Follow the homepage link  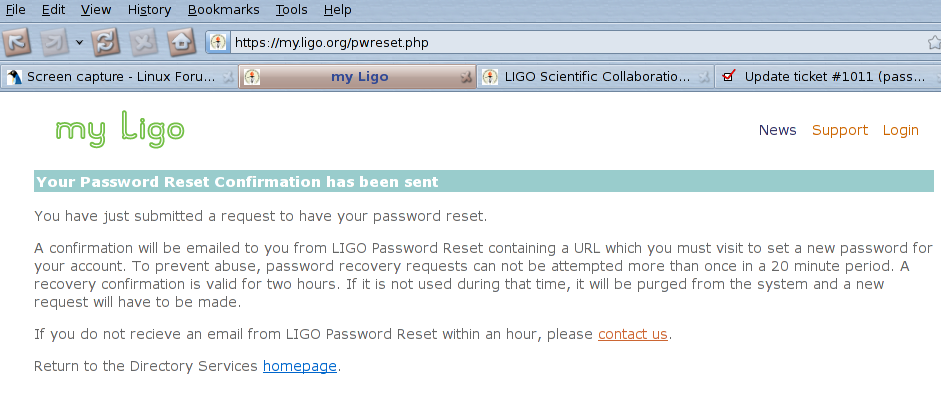click(x=299, y=366)
